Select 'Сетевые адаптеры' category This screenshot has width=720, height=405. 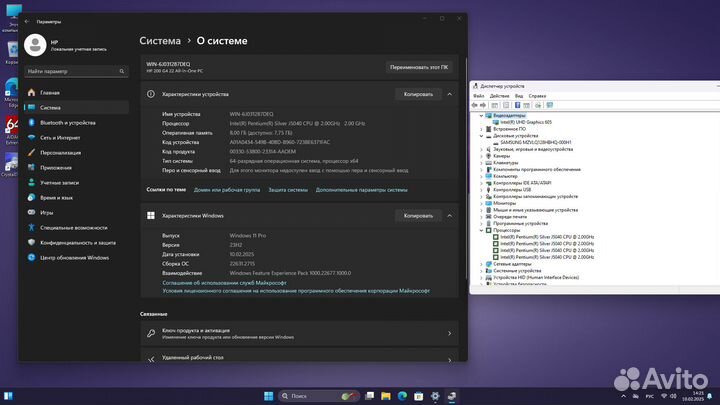click(512, 264)
